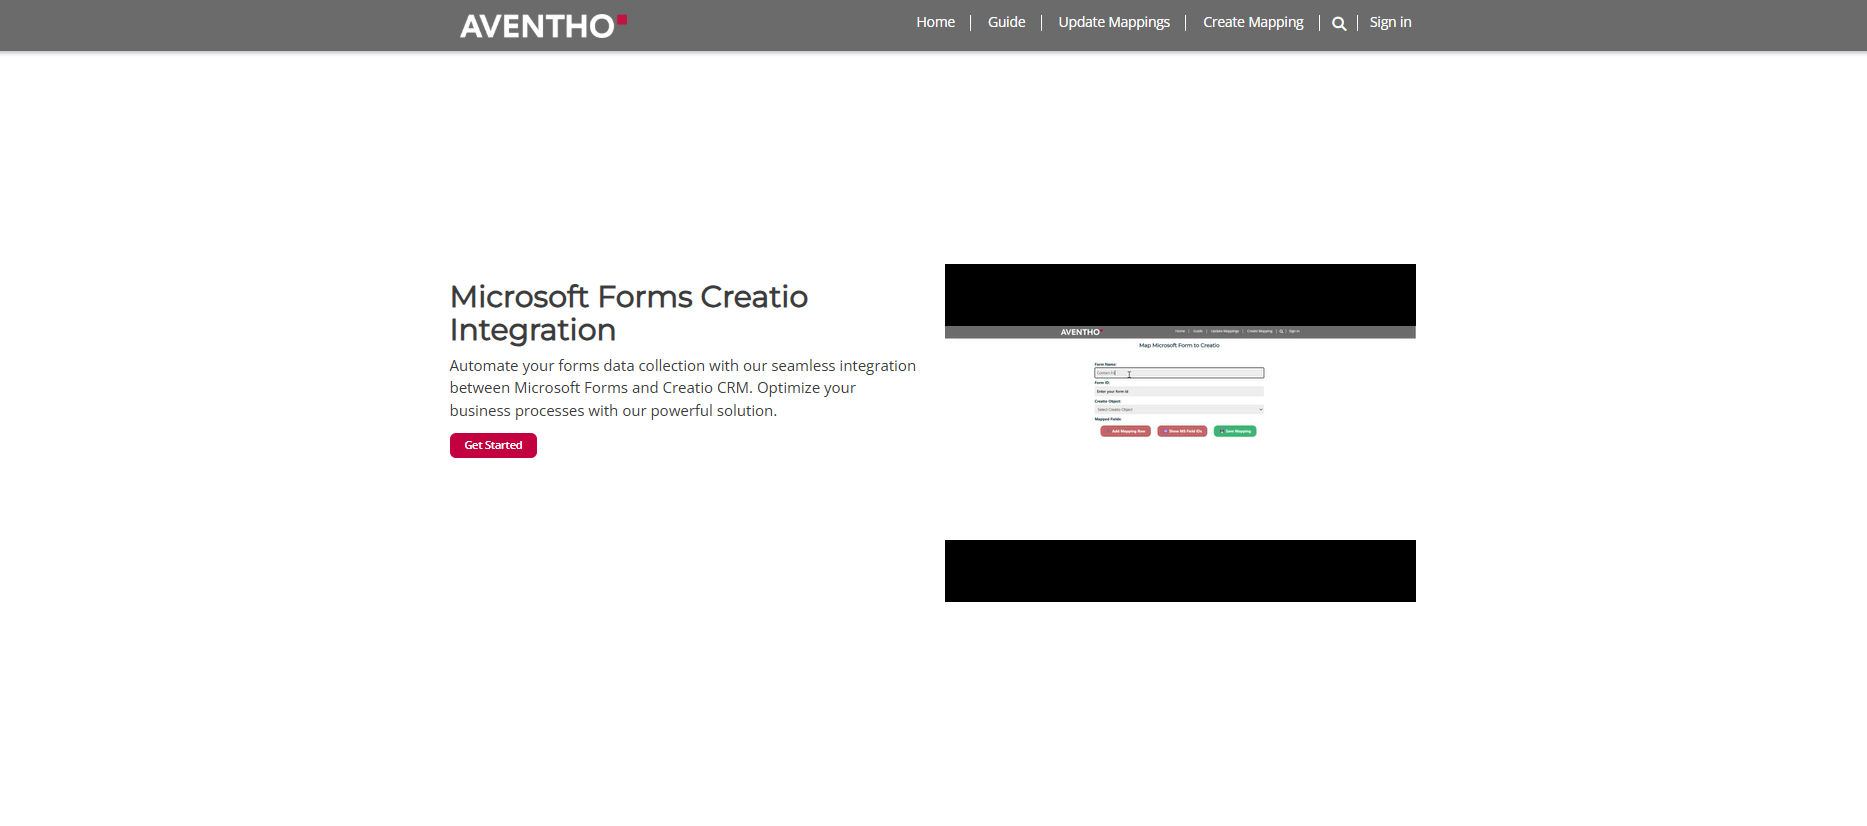
Task: Go to the Home menu item
Action: 935,22
